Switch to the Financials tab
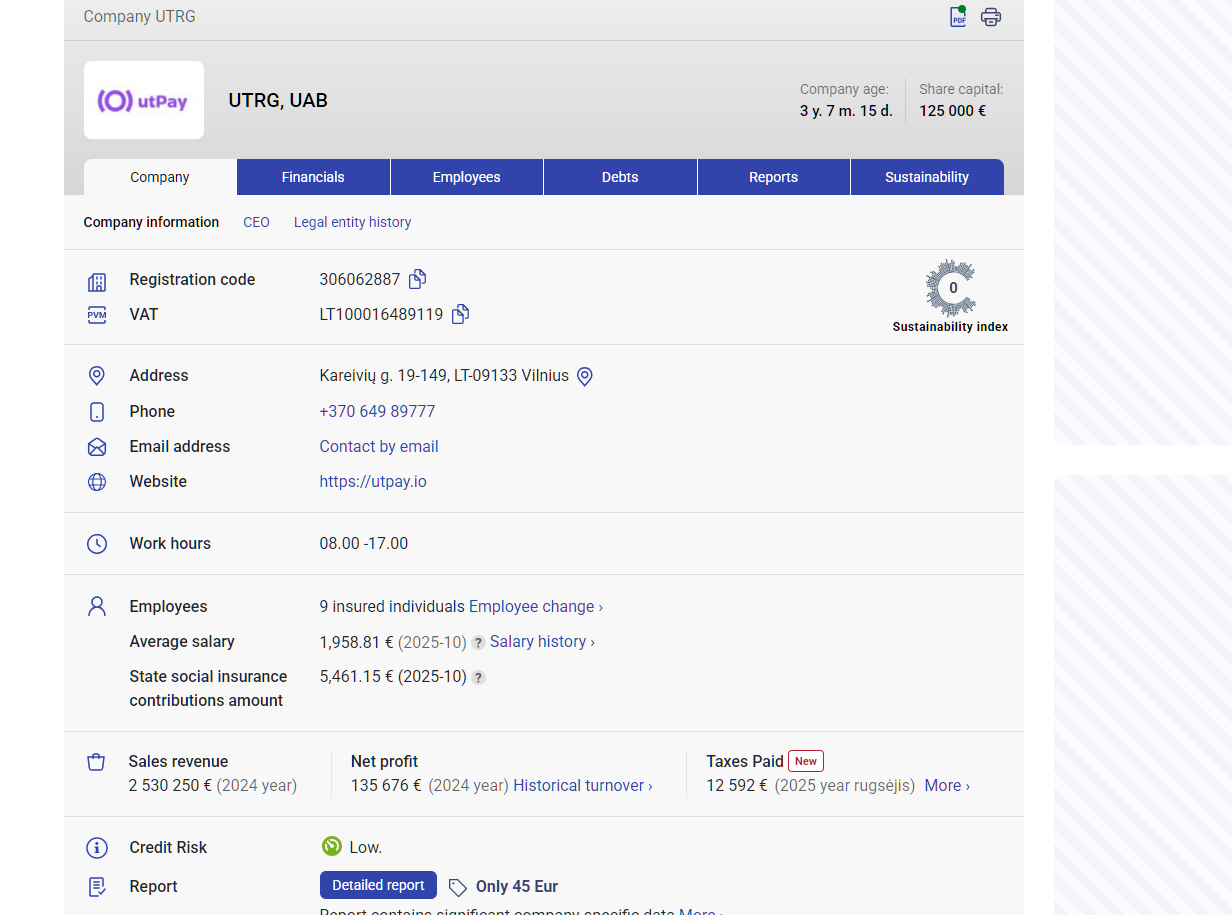The width and height of the screenshot is (1232, 915). (x=313, y=177)
